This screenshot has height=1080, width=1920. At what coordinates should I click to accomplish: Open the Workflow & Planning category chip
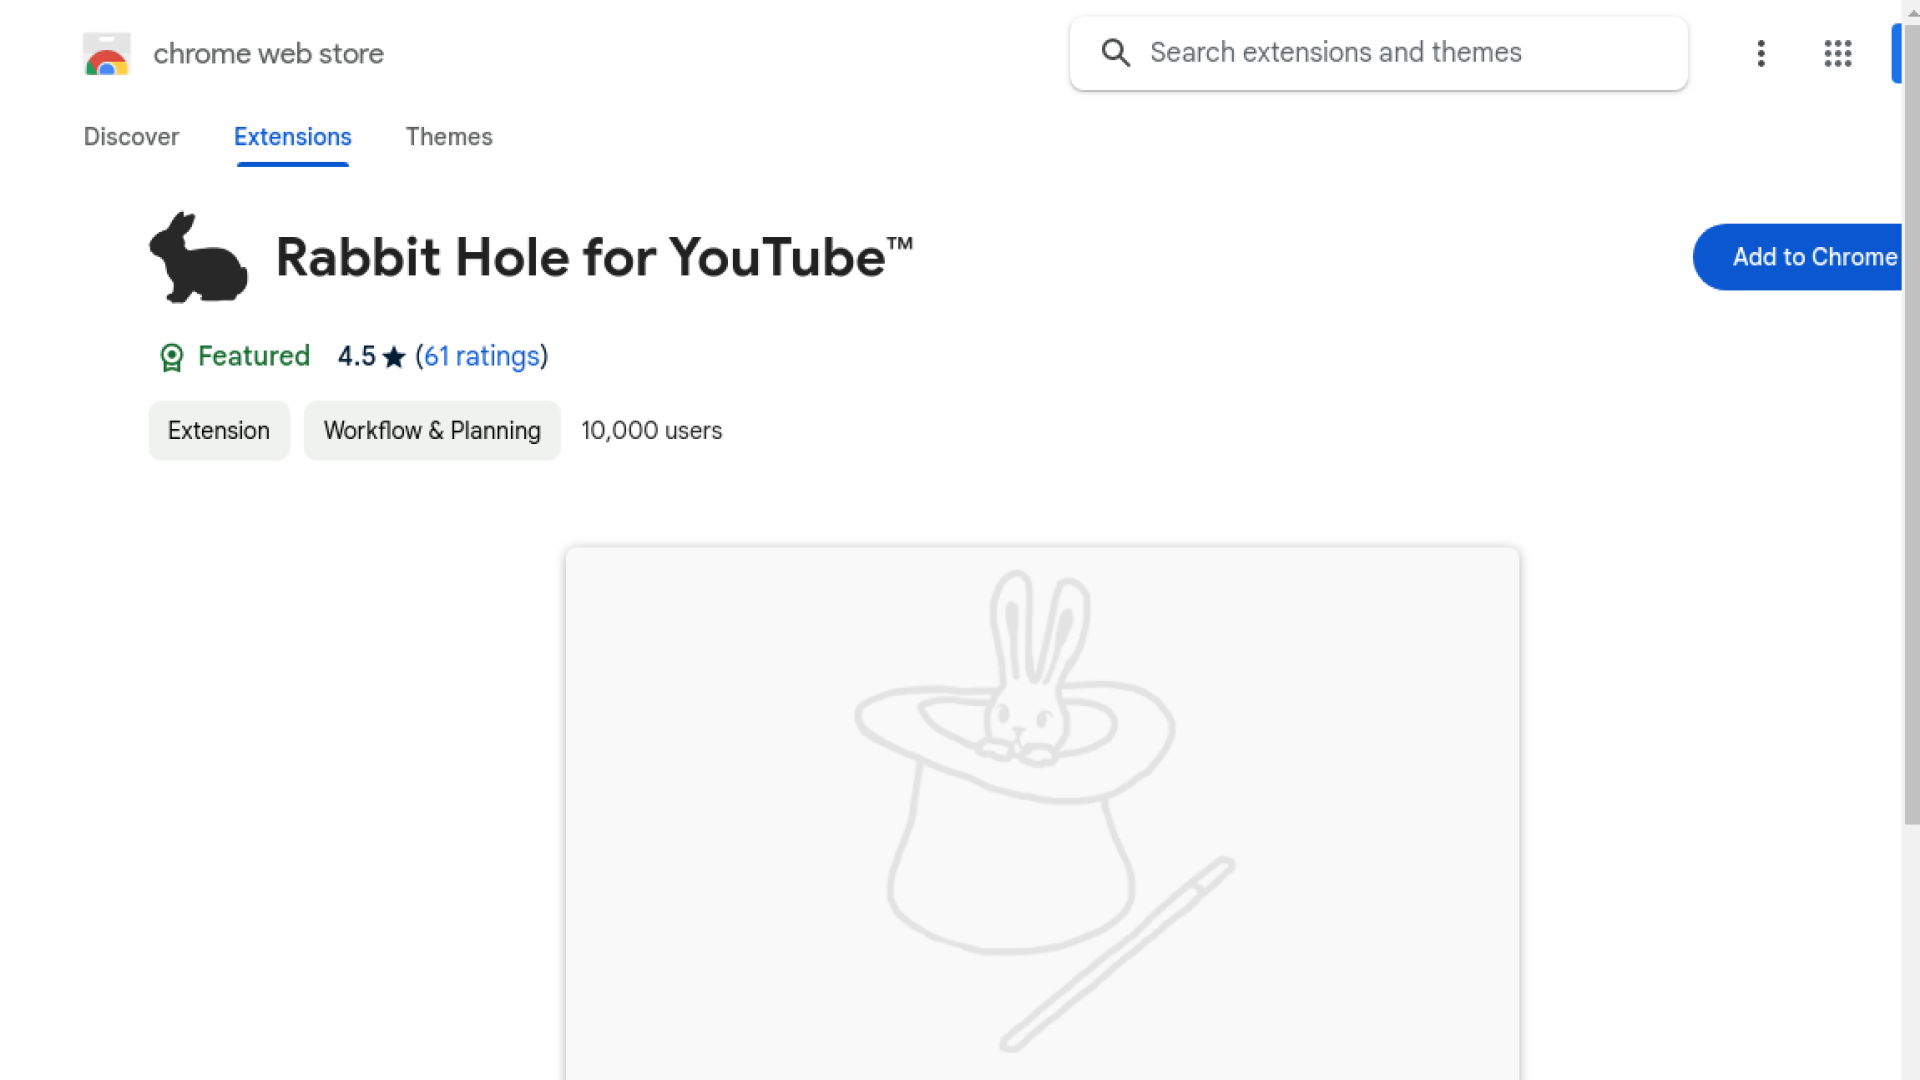[x=432, y=431]
